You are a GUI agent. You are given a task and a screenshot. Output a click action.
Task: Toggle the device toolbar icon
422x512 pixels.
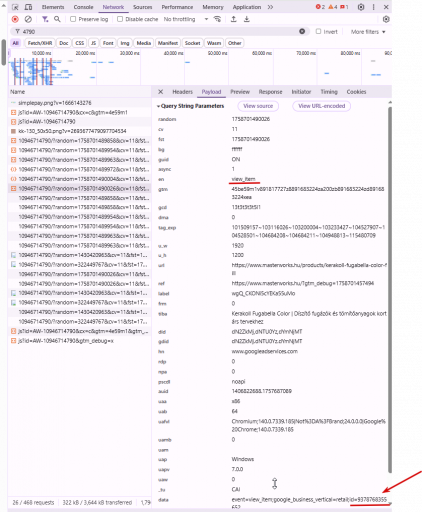click(29, 7)
